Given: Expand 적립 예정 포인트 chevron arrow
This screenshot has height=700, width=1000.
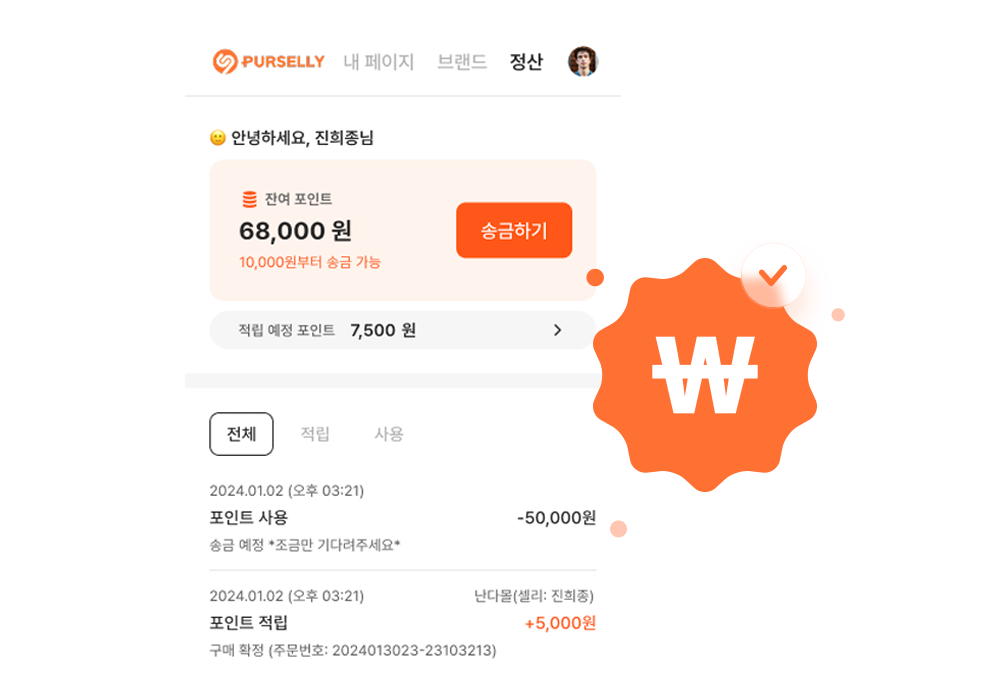Looking at the screenshot, I should pyautogui.click(x=557, y=330).
